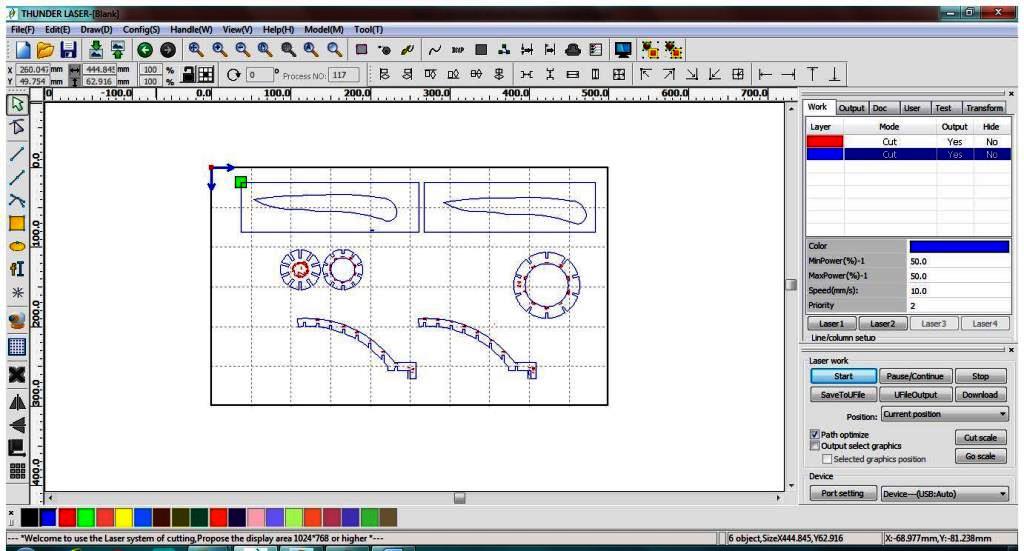This screenshot has height=551, width=1024.
Task: Click the curve smooth squiggle icon
Action: point(434,50)
